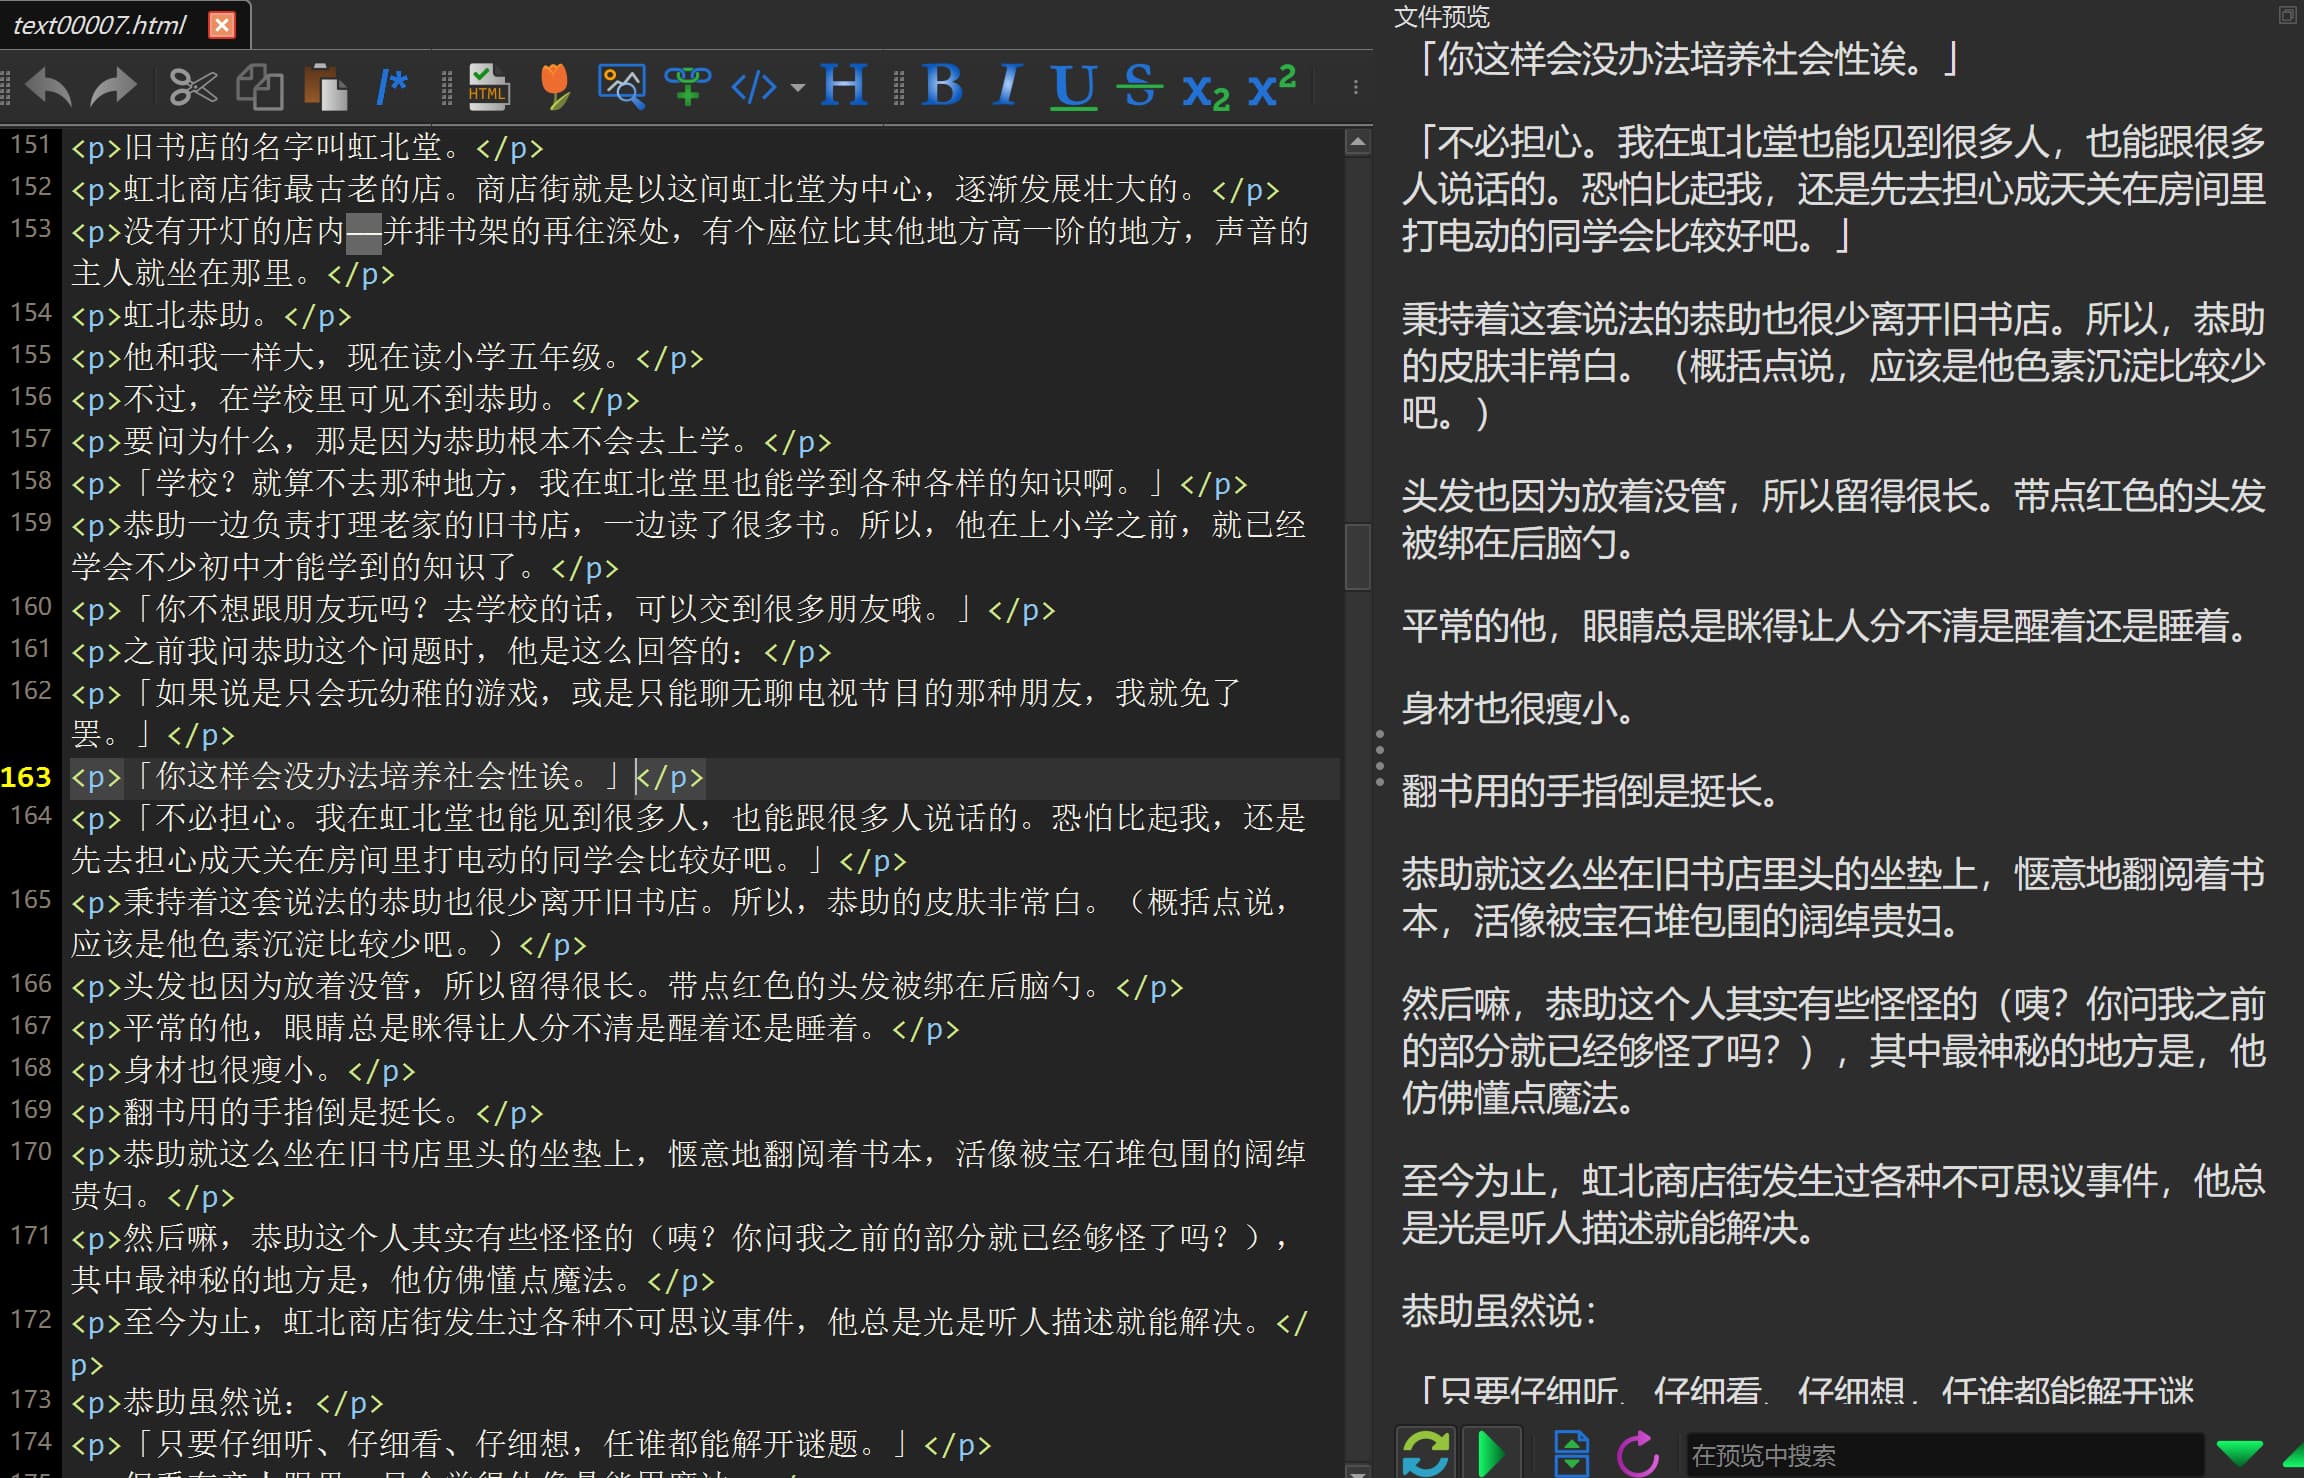
Task: Open the tulip donate icon
Action: pyautogui.click(x=554, y=87)
